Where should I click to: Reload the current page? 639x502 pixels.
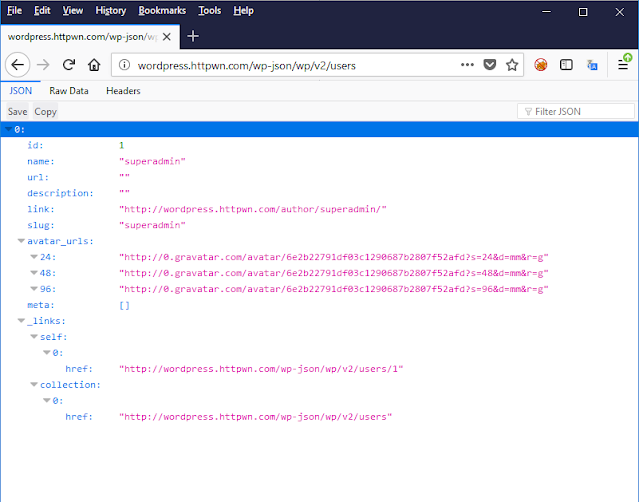coord(68,65)
